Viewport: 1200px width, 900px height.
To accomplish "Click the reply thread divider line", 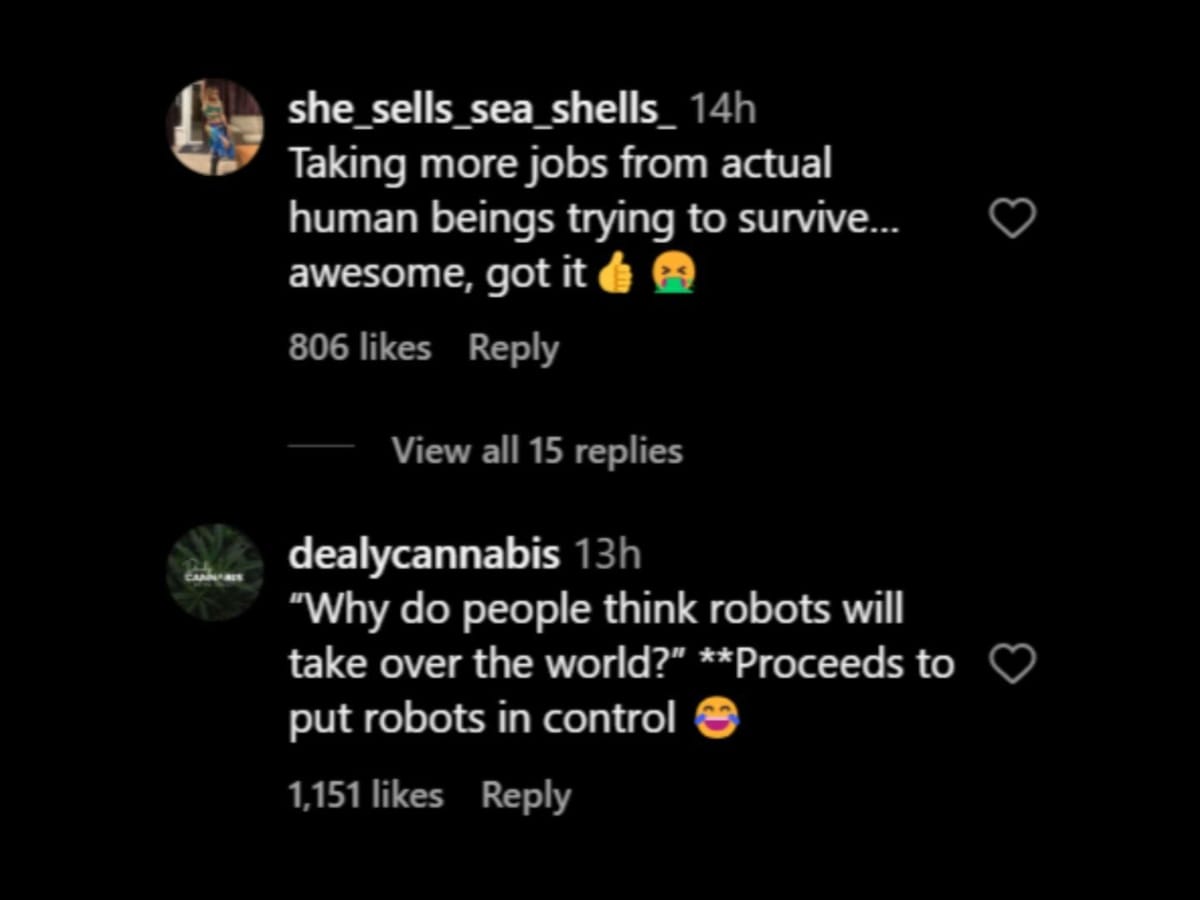I will (322, 450).
